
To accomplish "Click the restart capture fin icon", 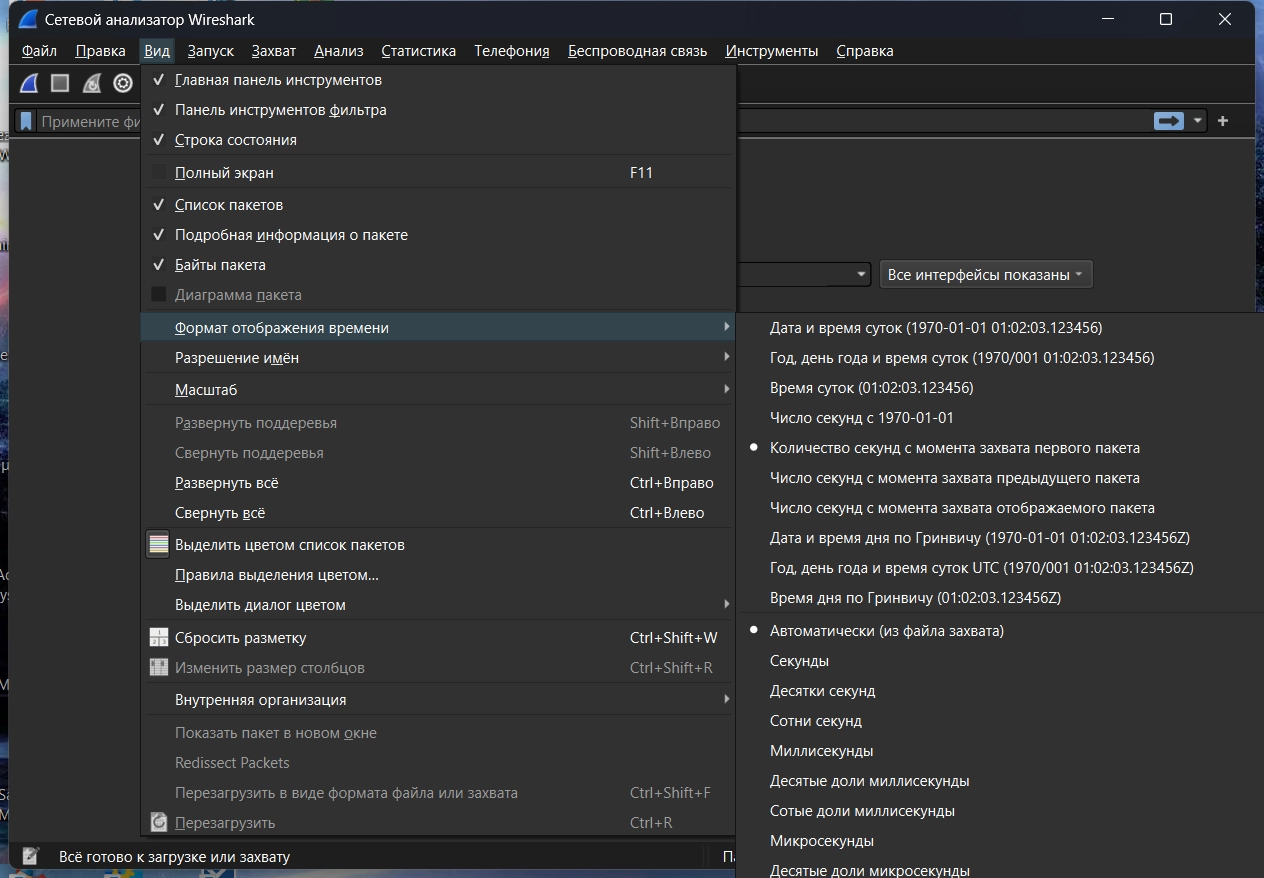I will click(92, 83).
